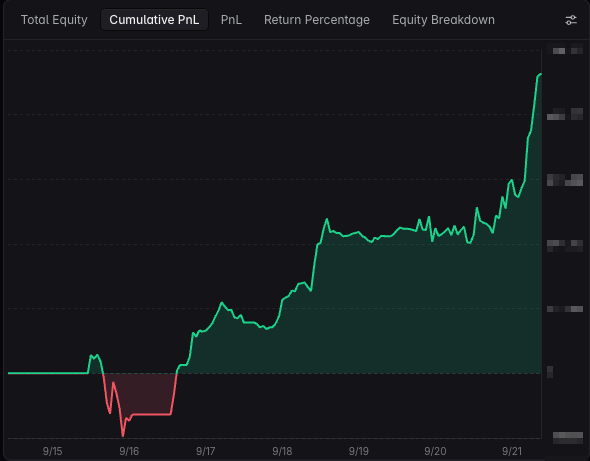This screenshot has width=590, height=461.
Task: Switch to Return Percentage tab
Action: click(x=317, y=20)
